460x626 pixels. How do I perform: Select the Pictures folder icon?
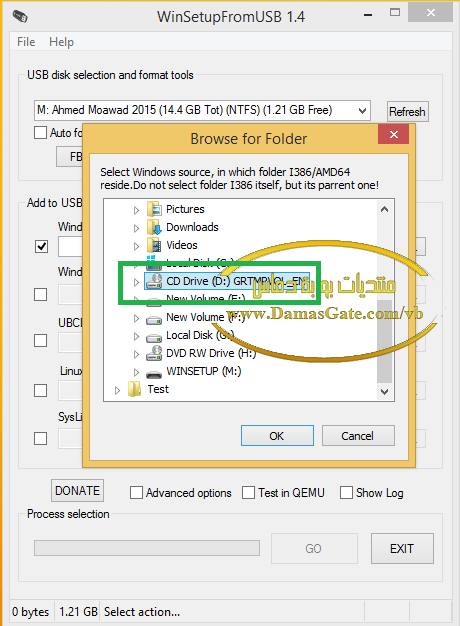[154, 209]
